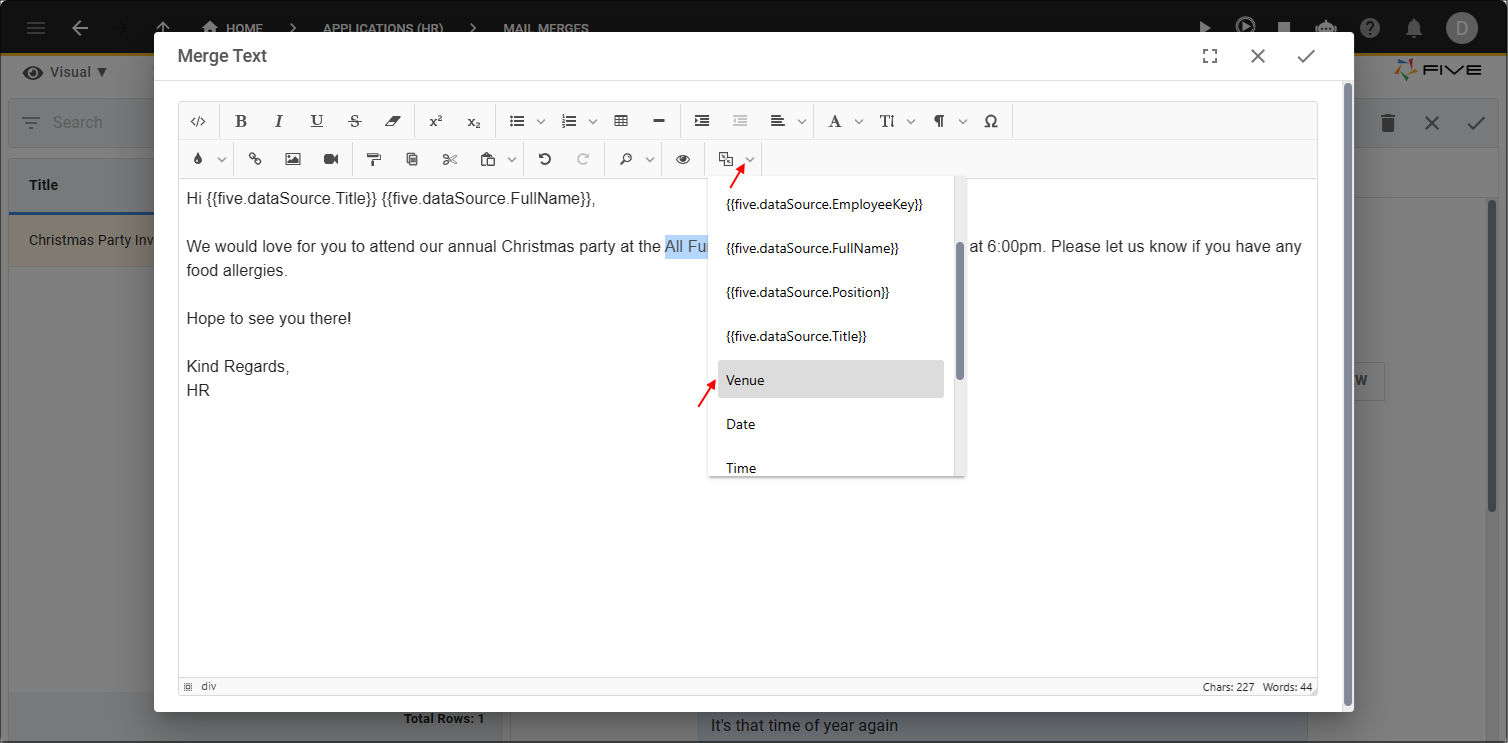Click the Merge Text dialog vertical scrollbar
The width and height of the screenshot is (1508, 743).
click(1347, 395)
